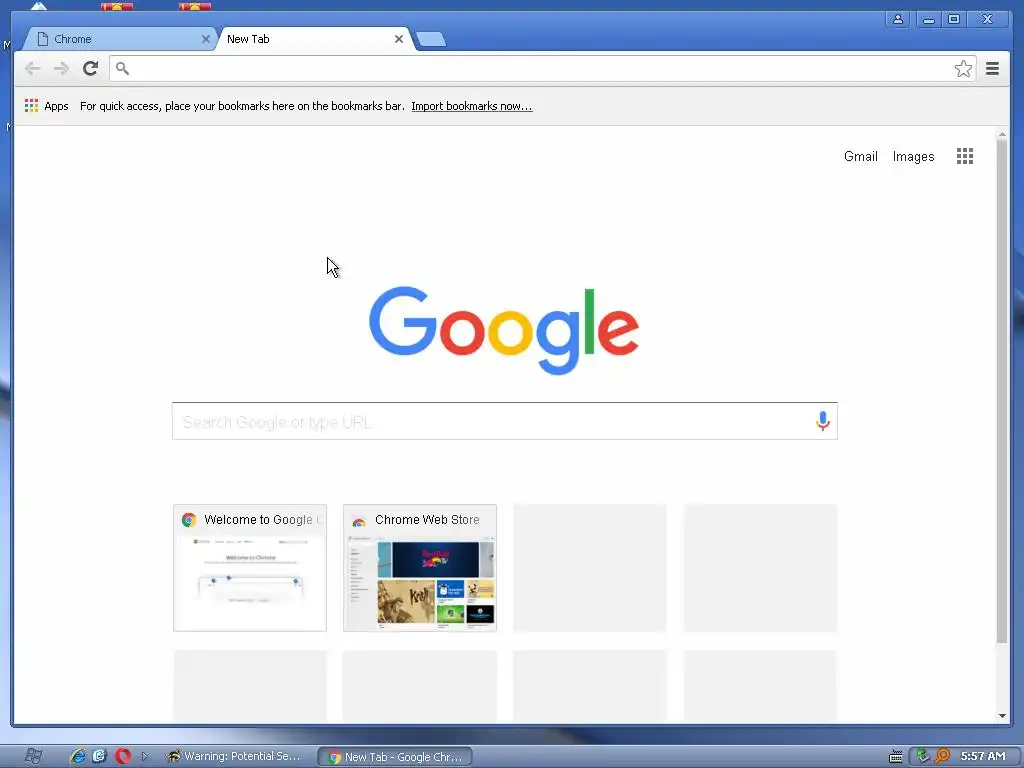
Task: Expand the quick launch overflow arrow
Action: [x=145, y=756]
